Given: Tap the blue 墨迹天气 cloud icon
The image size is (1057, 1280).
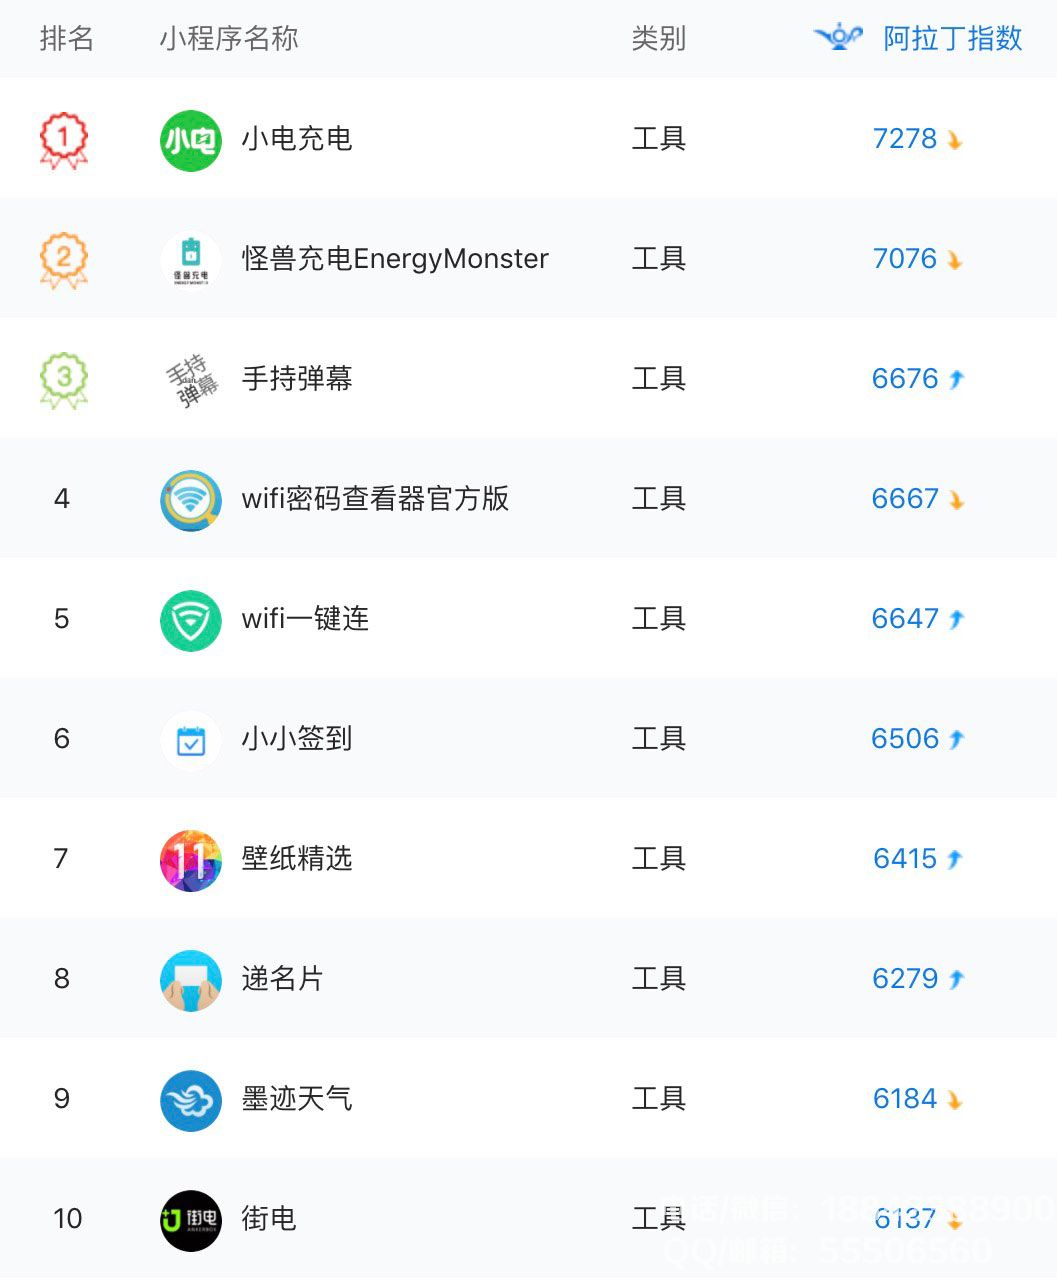Looking at the screenshot, I should [x=190, y=1100].
